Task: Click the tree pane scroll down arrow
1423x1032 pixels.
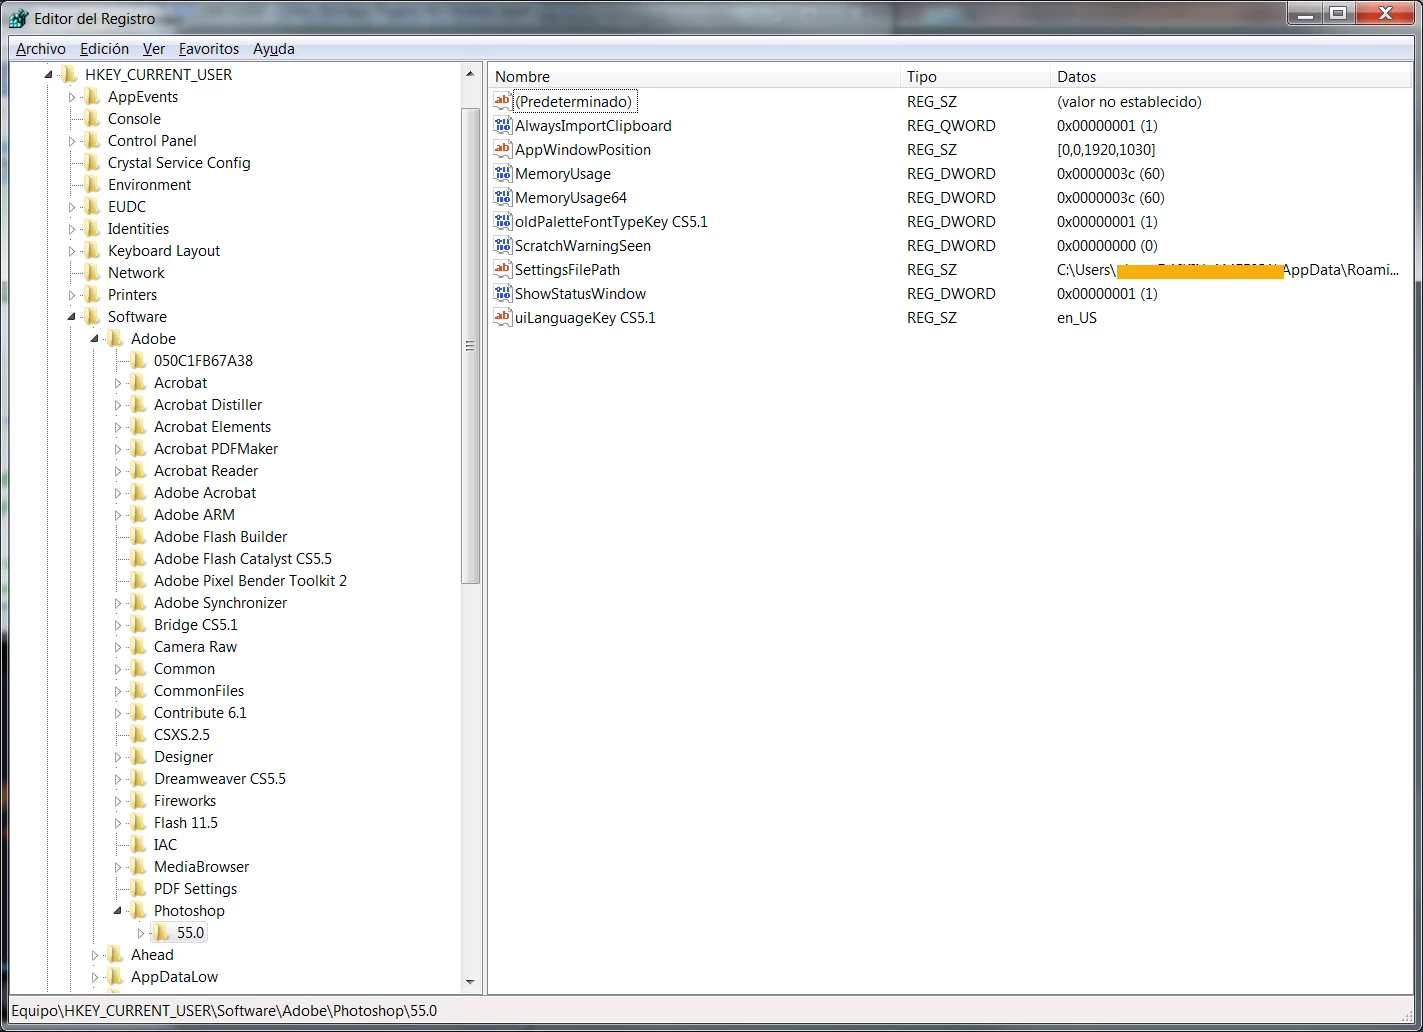Action: point(470,983)
